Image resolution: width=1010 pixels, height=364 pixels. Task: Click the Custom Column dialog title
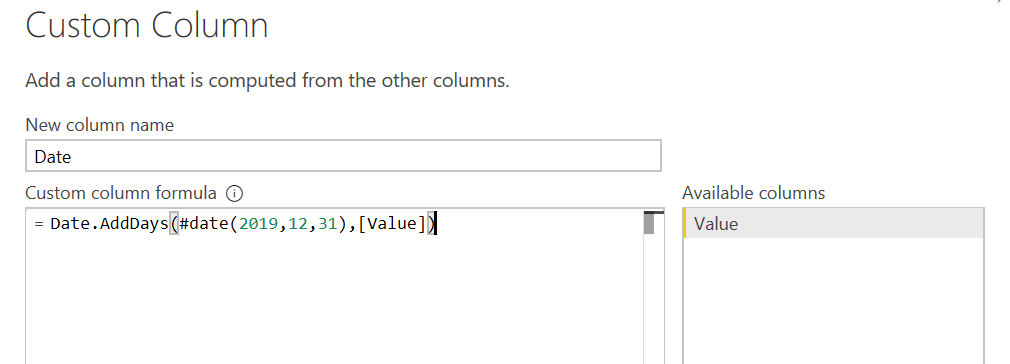coord(147,26)
